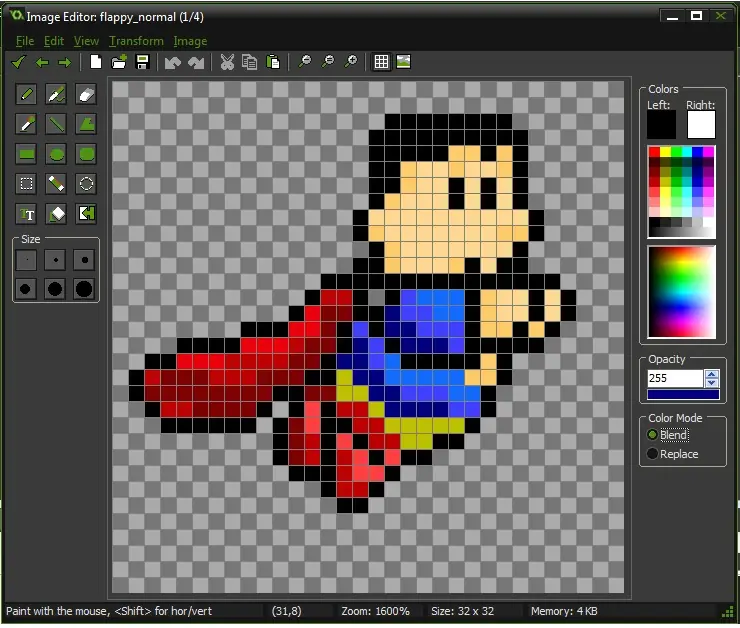Select the Text tool
Viewport: 740px width, 628px height.
pyautogui.click(x=26, y=214)
